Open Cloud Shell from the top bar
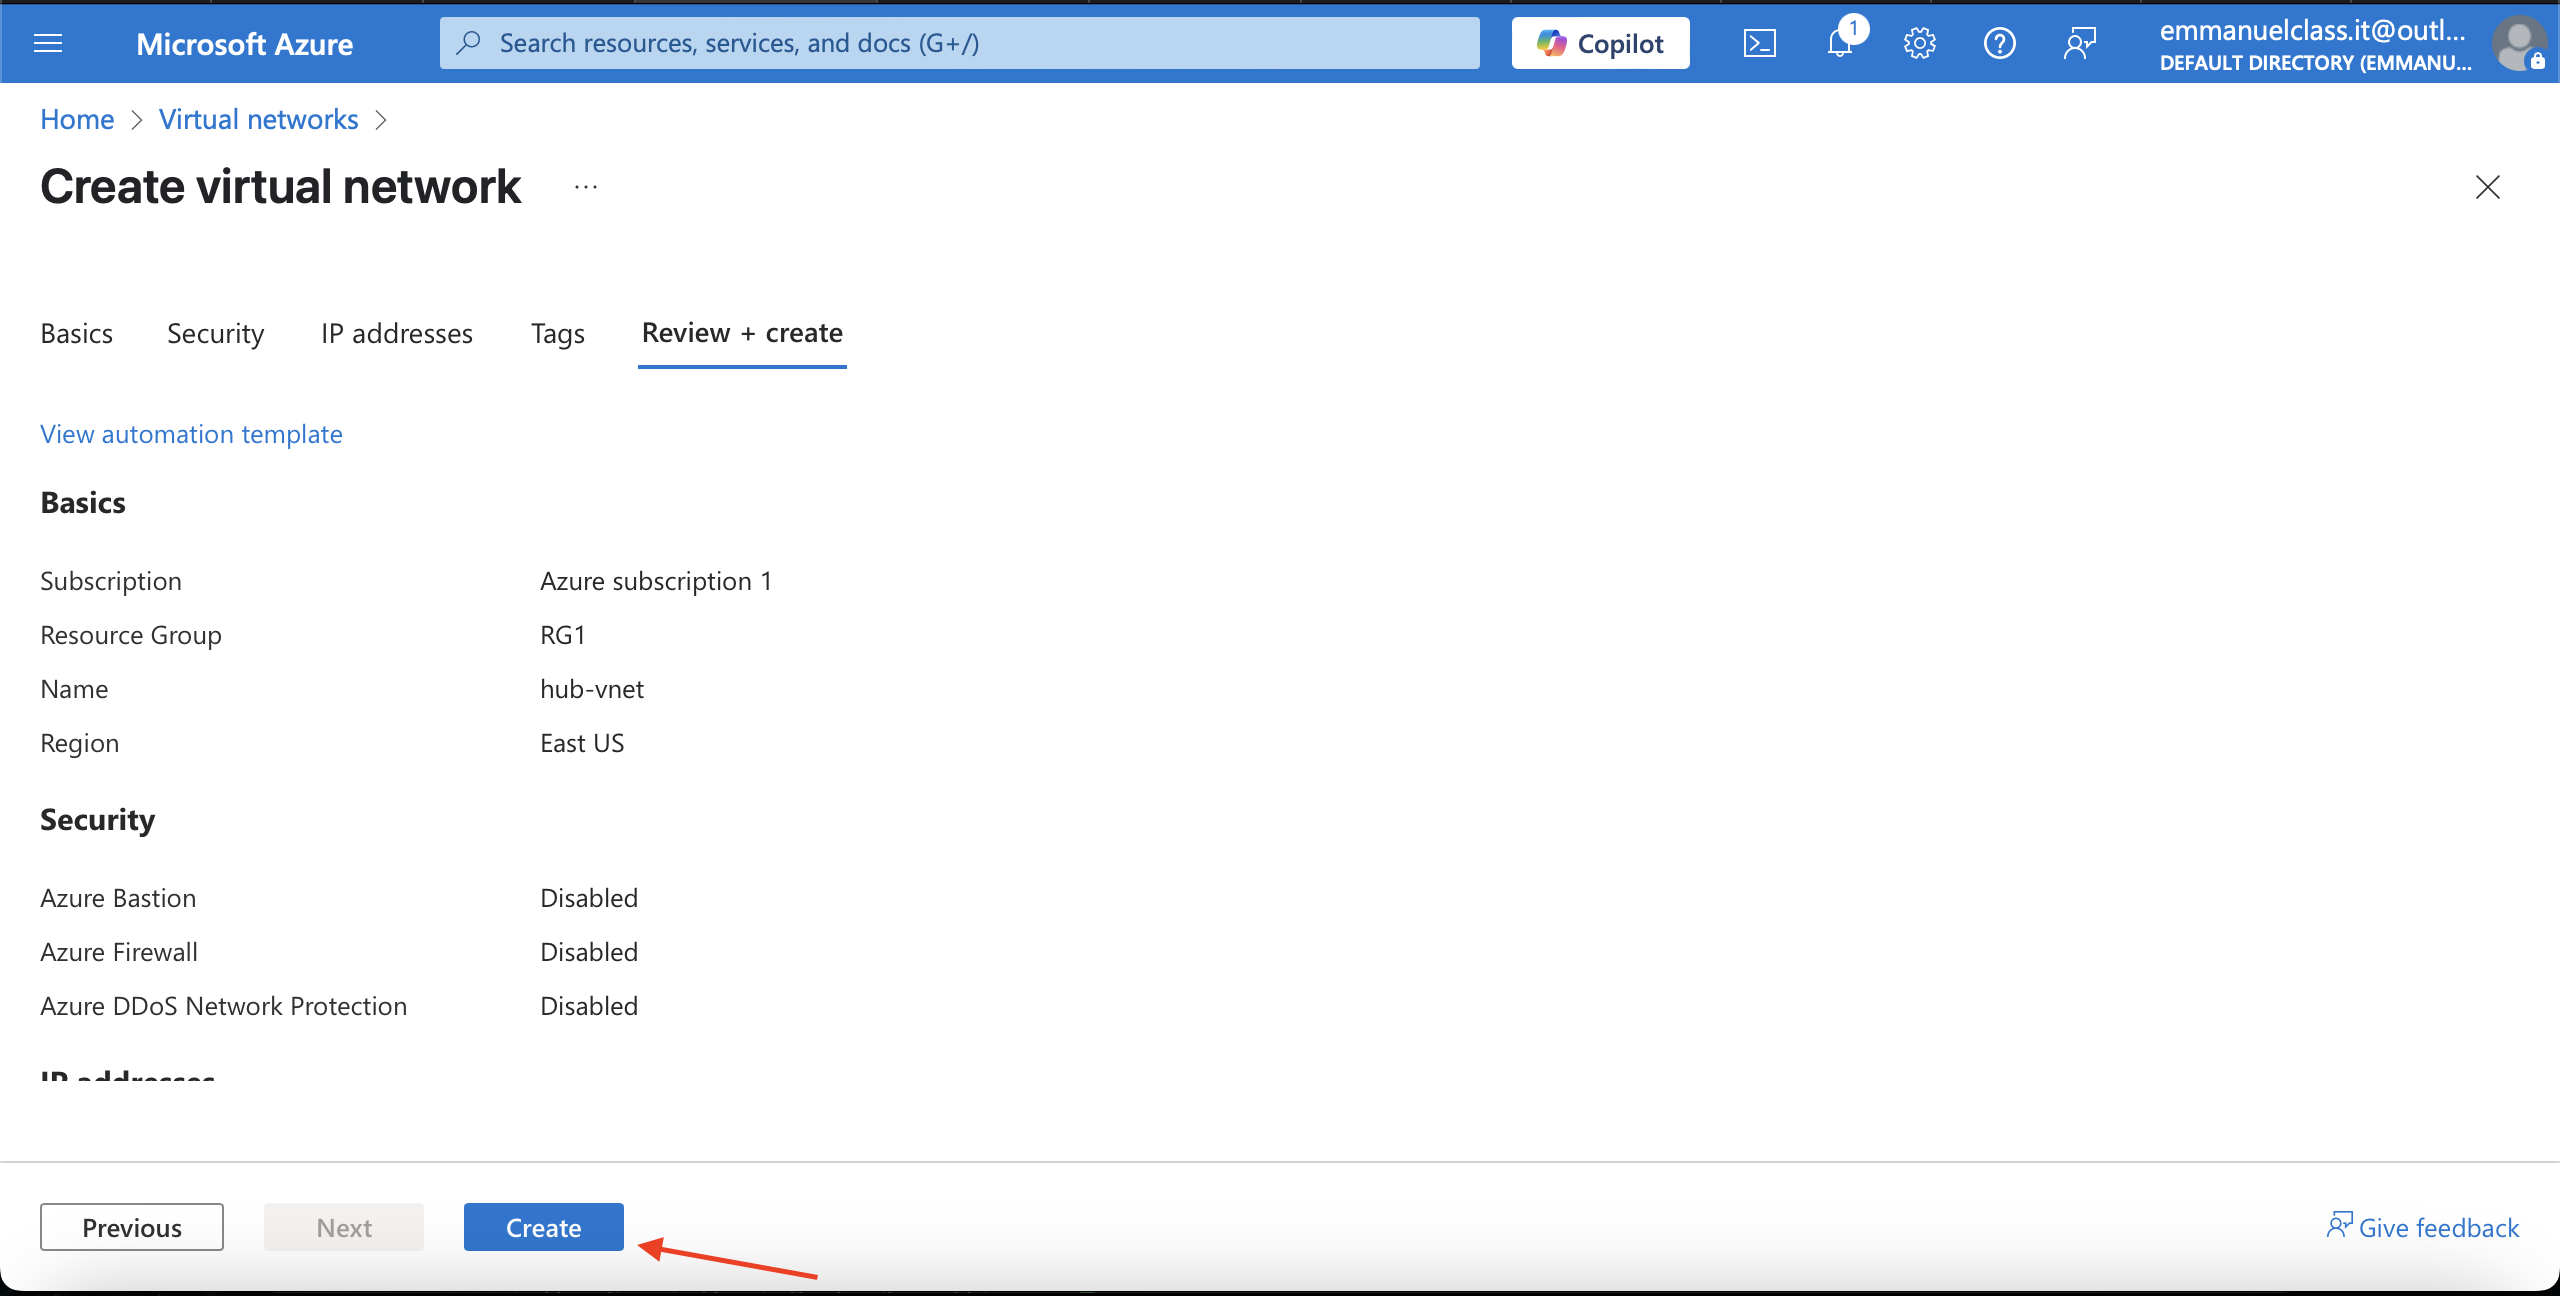 pos(1759,43)
